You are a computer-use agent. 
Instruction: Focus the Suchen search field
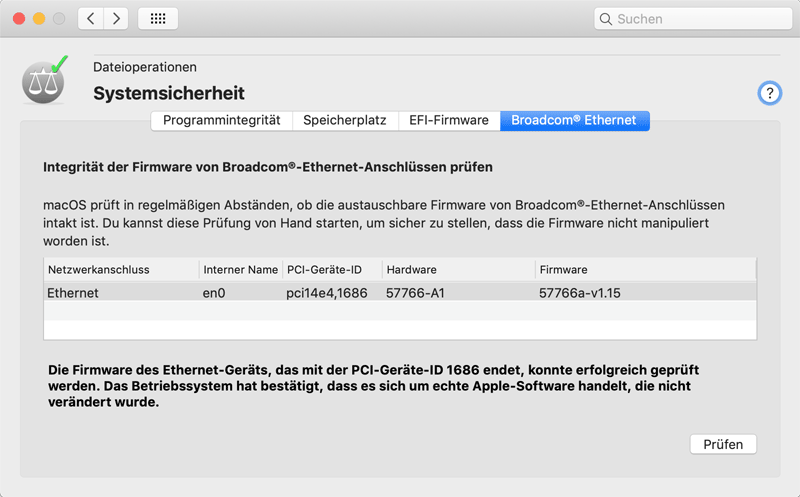tap(693, 19)
